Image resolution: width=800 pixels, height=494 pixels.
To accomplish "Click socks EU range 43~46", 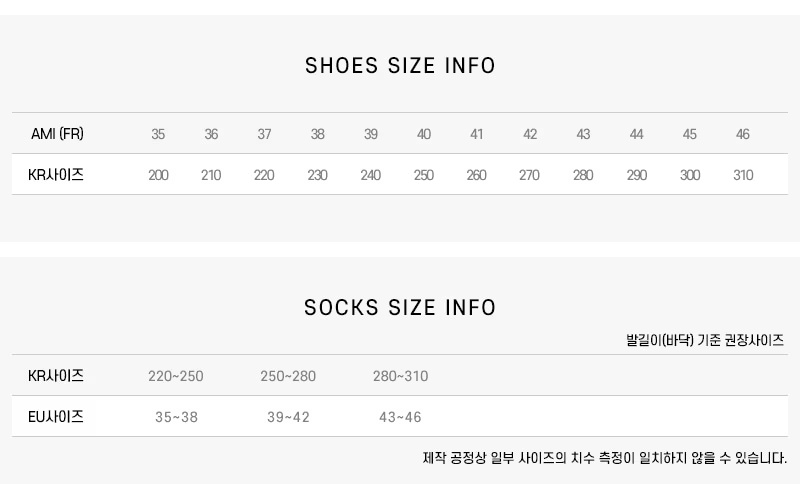I will click(400, 417).
